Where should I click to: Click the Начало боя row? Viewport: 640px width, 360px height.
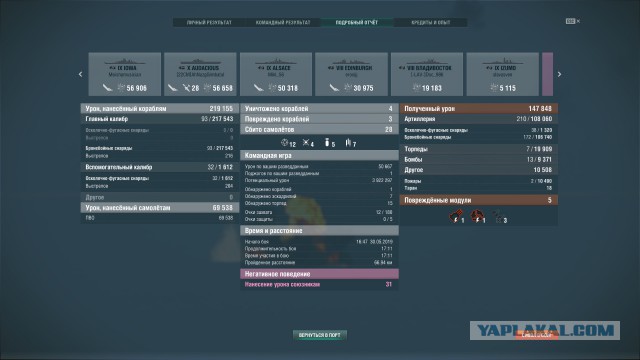tap(319, 242)
